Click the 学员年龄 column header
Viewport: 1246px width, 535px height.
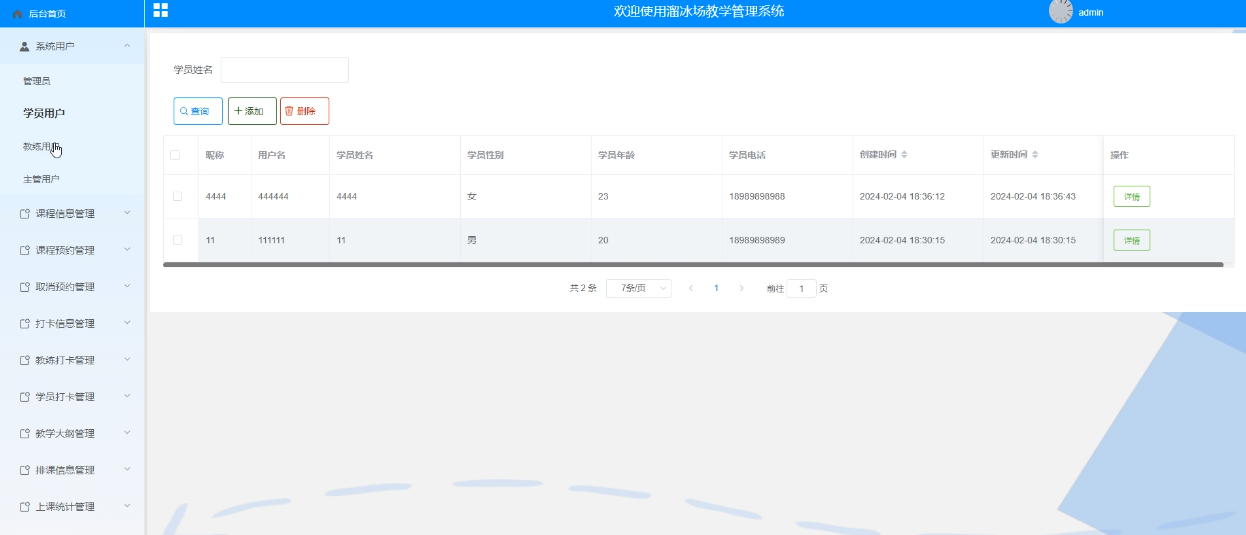point(616,155)
